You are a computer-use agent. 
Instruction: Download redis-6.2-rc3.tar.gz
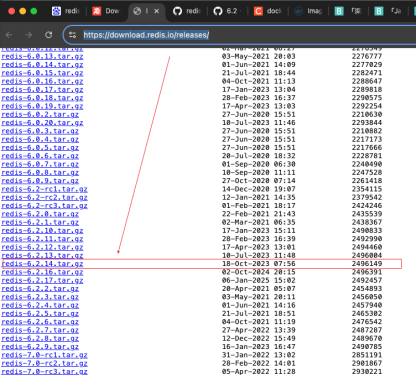[x=44, y=206]
